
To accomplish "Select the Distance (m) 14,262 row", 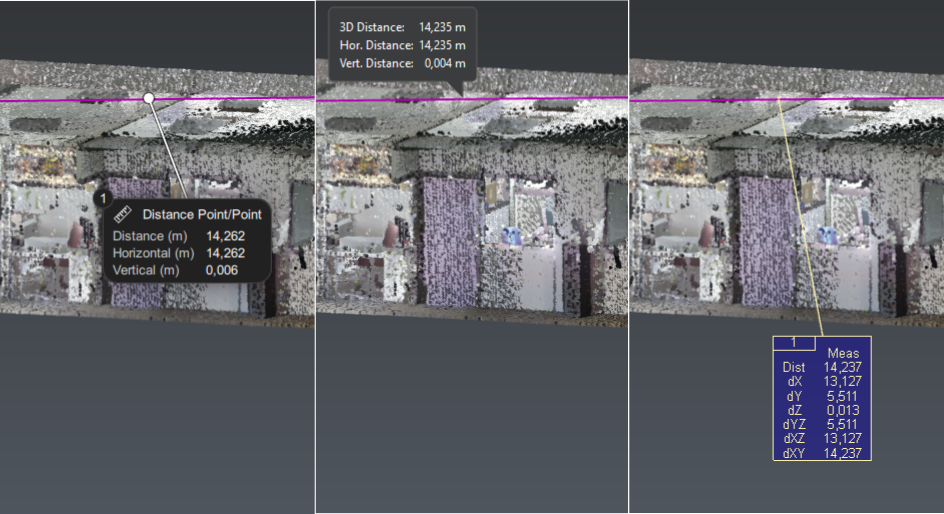I will tap(178, 236).
